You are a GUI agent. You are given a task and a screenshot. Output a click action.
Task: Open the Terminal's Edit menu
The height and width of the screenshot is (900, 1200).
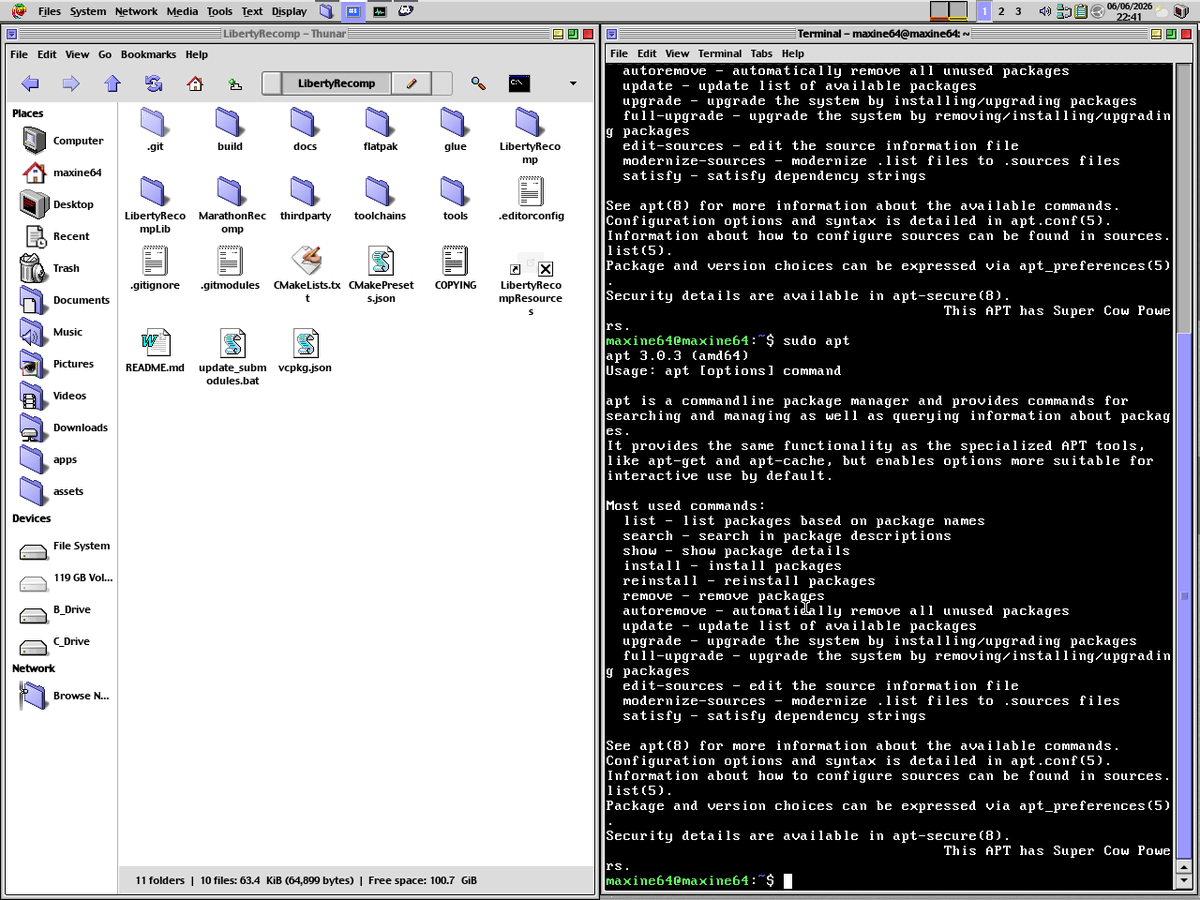point(647,53)
